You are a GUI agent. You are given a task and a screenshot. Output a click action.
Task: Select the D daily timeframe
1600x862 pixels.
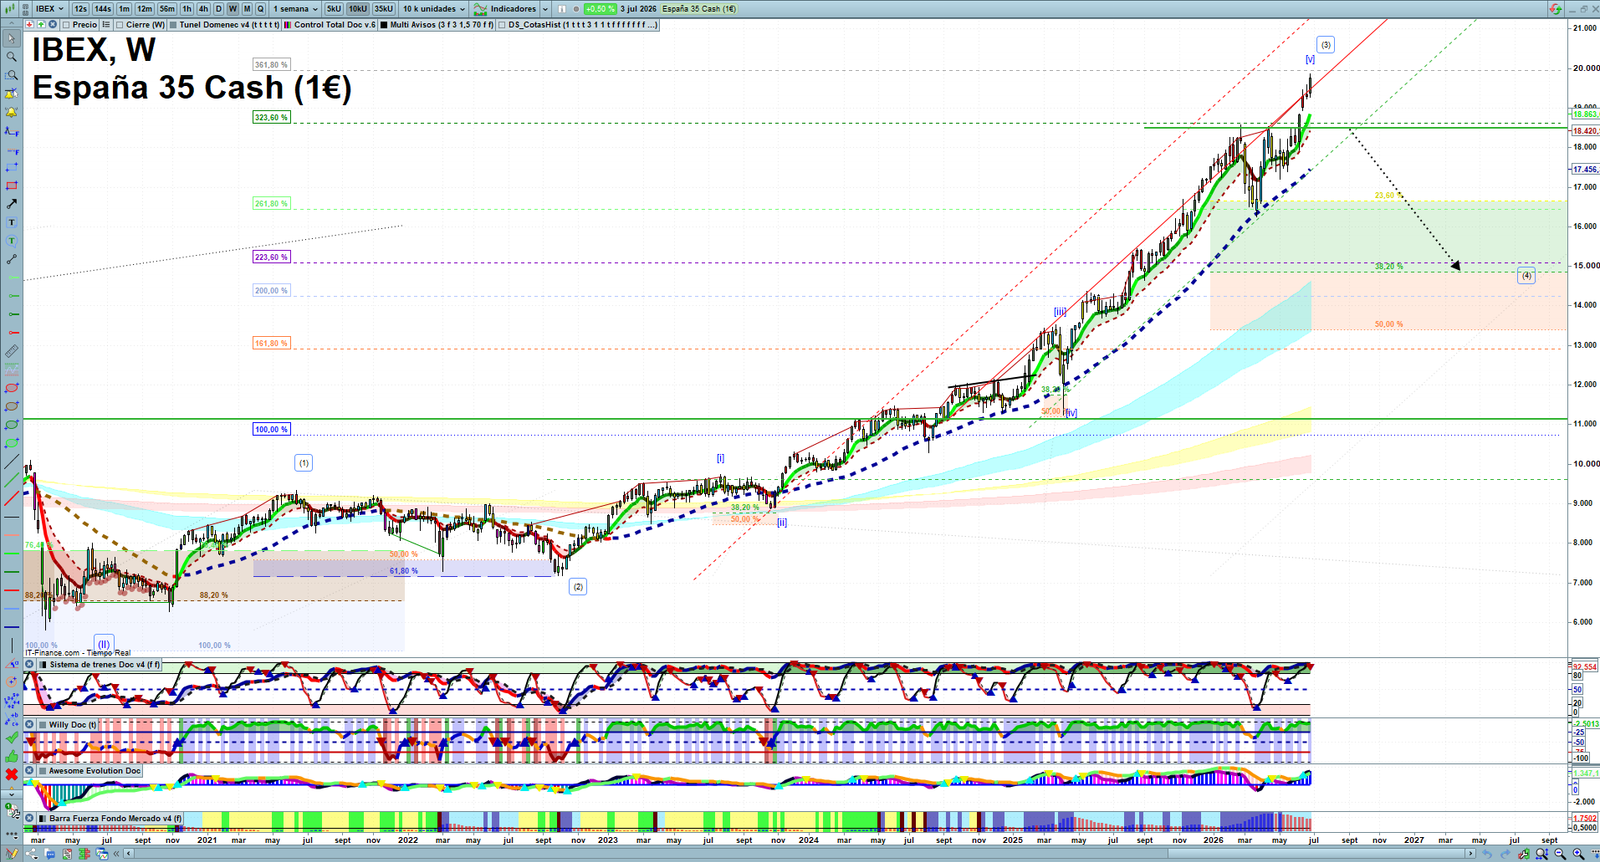point(218,8)
